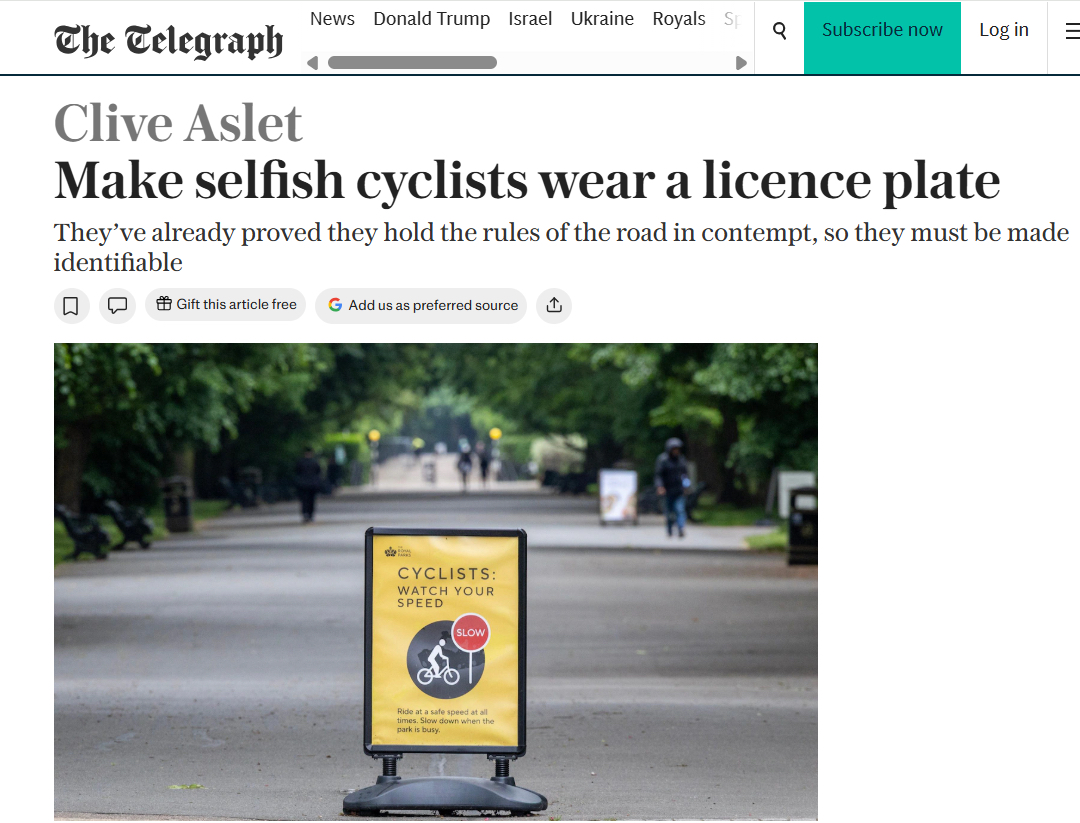This screenshot has height=823, width=1080.
Task: Open the hamburger menu icon
Action: pos(1071,31)
